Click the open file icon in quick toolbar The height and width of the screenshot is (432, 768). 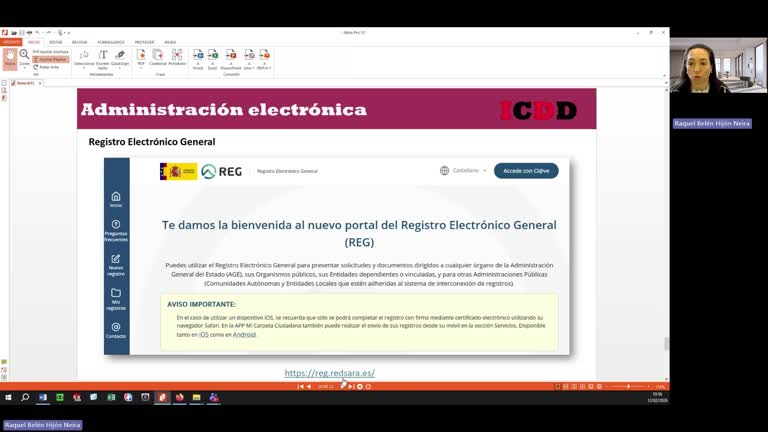point(14,33)
